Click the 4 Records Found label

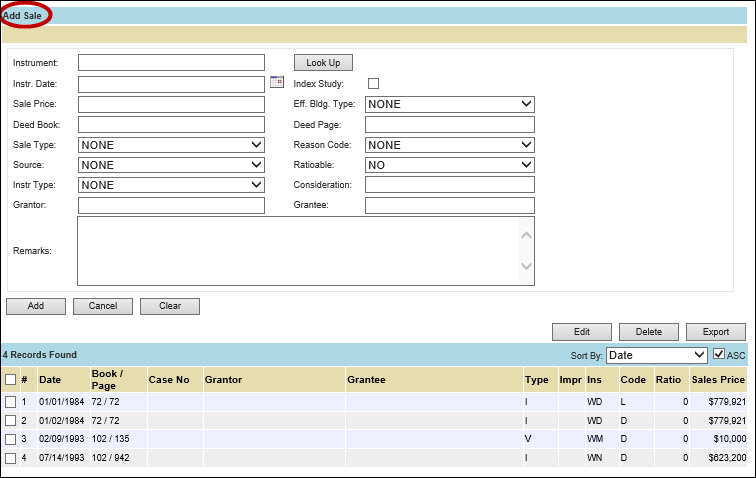tap(40, 355)
